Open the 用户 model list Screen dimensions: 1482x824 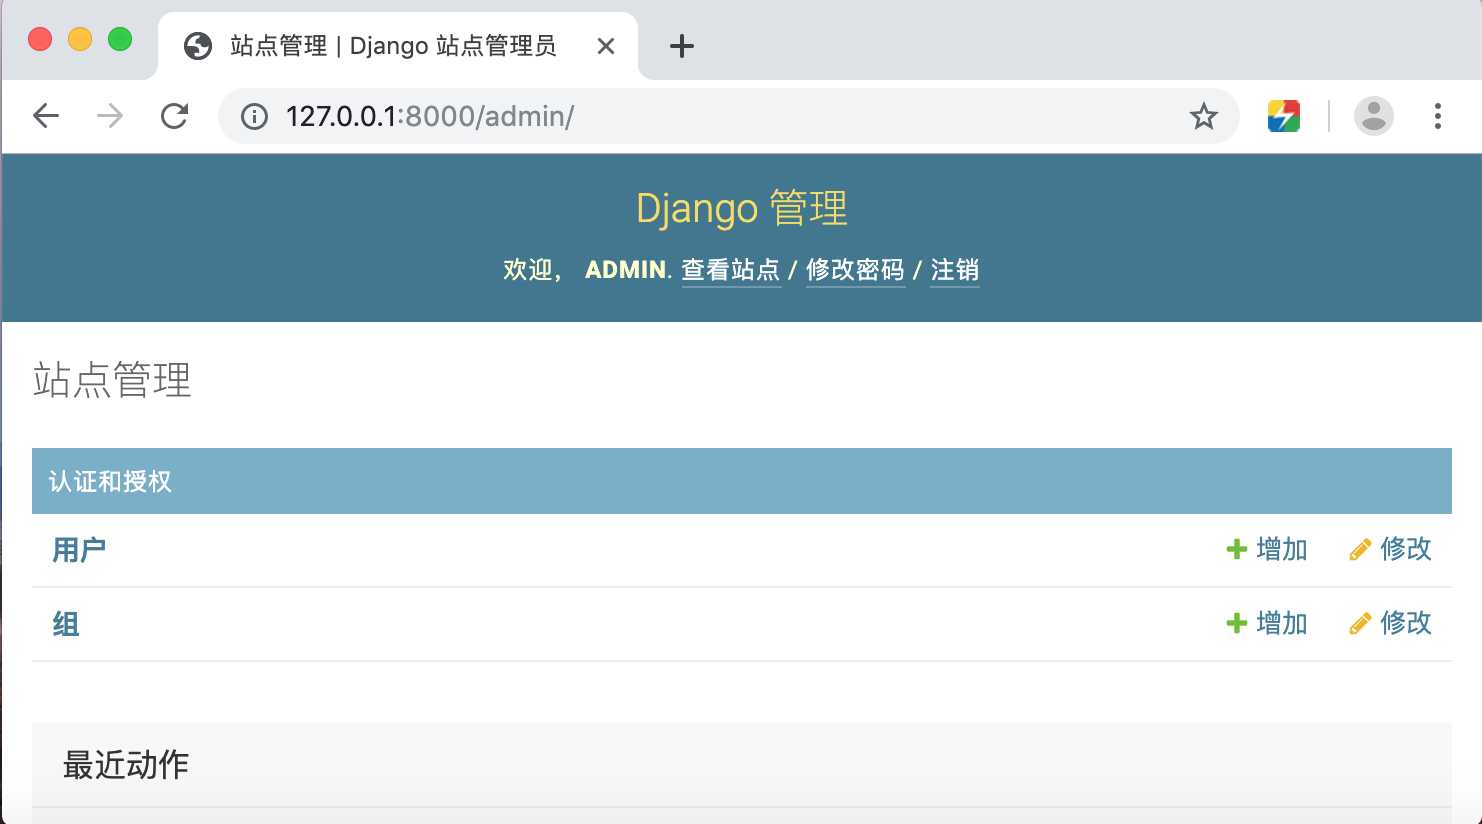coord(79,550)
